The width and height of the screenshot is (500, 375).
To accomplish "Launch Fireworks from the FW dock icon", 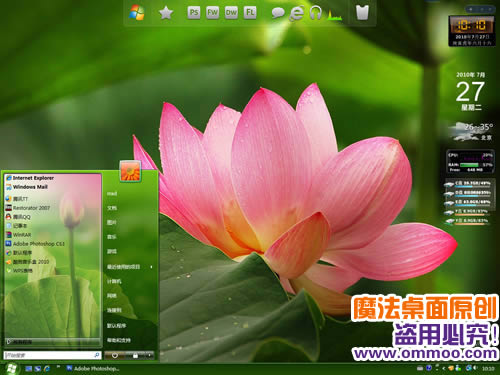I will (x=212, y=13).
